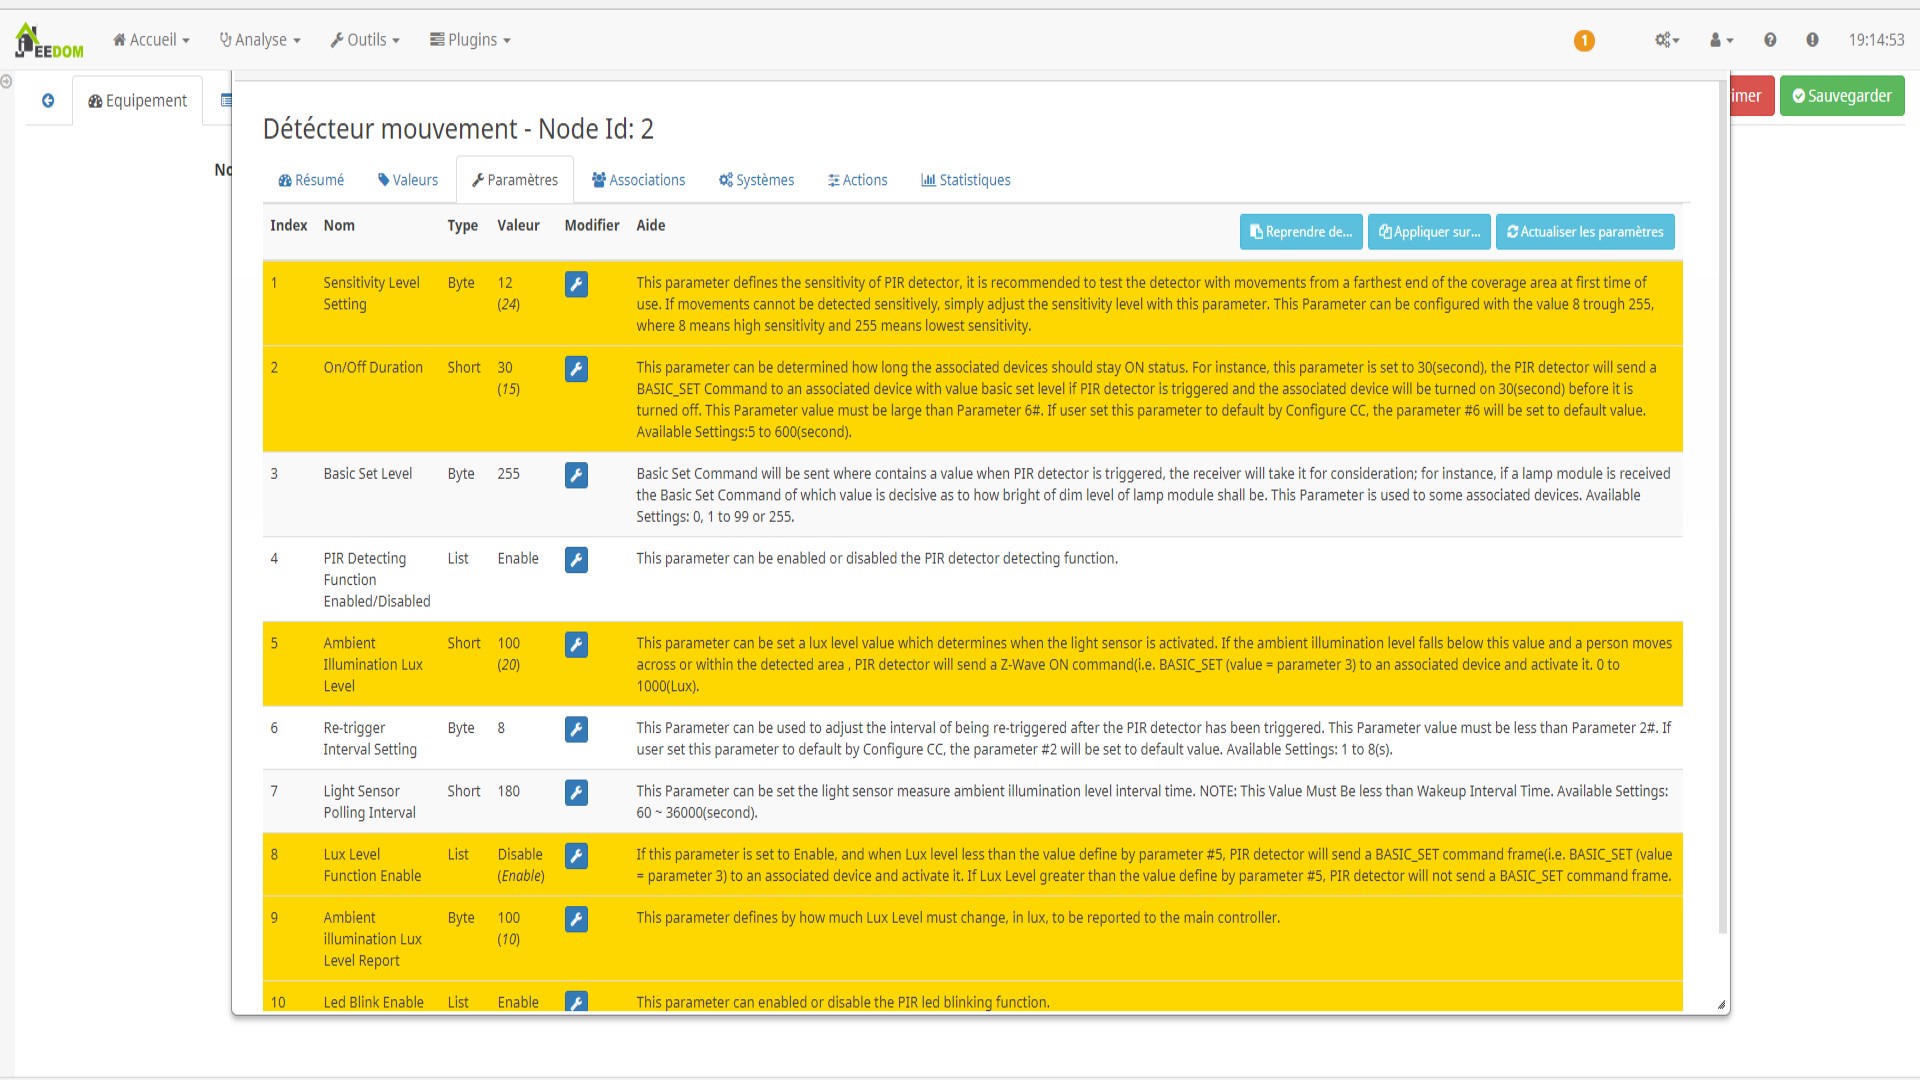Switch to the Valeurs tab
This screenshot has height=1080, width=1920.
[x=408, y=180]
